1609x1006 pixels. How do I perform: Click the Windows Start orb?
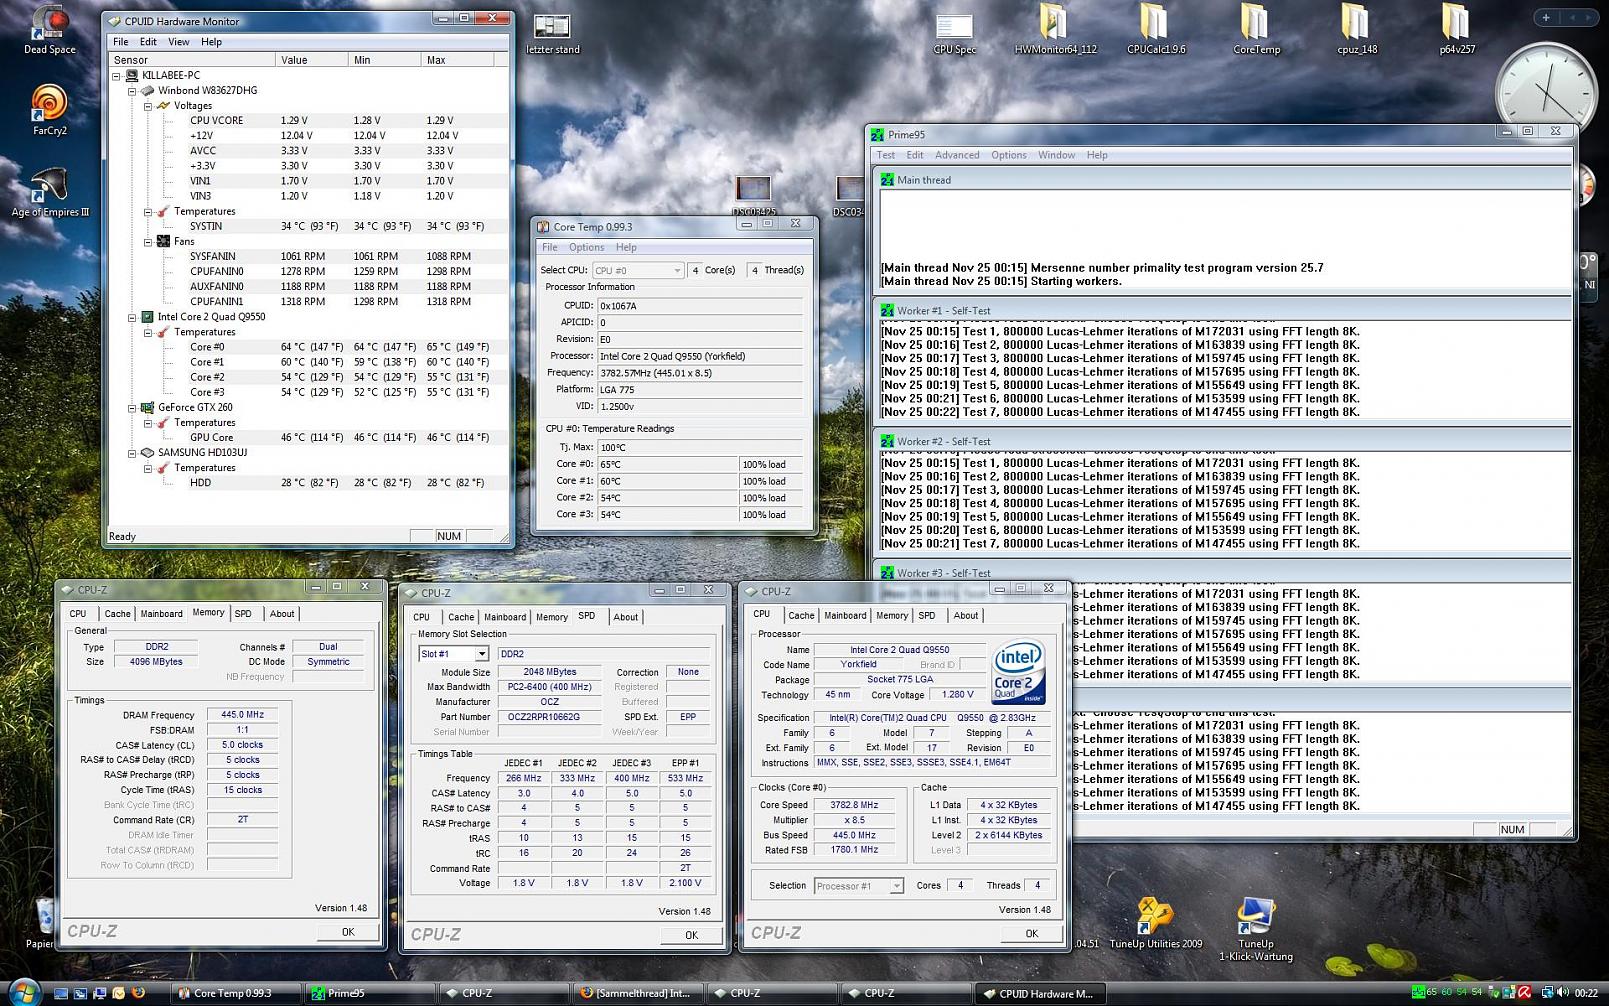pos(22,992)
